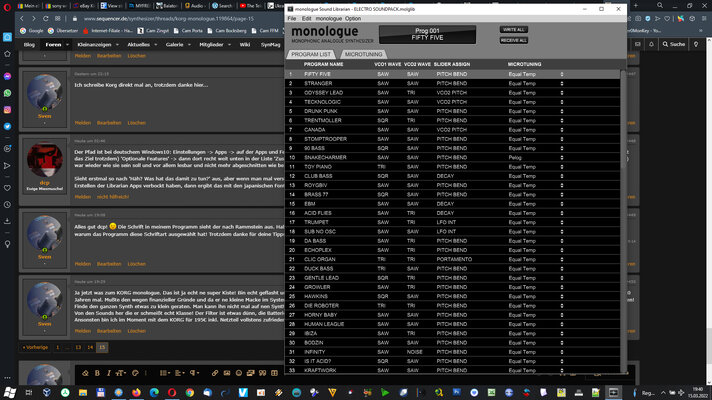
Task: Open the Wiki nav link
Action: point(245,44)
